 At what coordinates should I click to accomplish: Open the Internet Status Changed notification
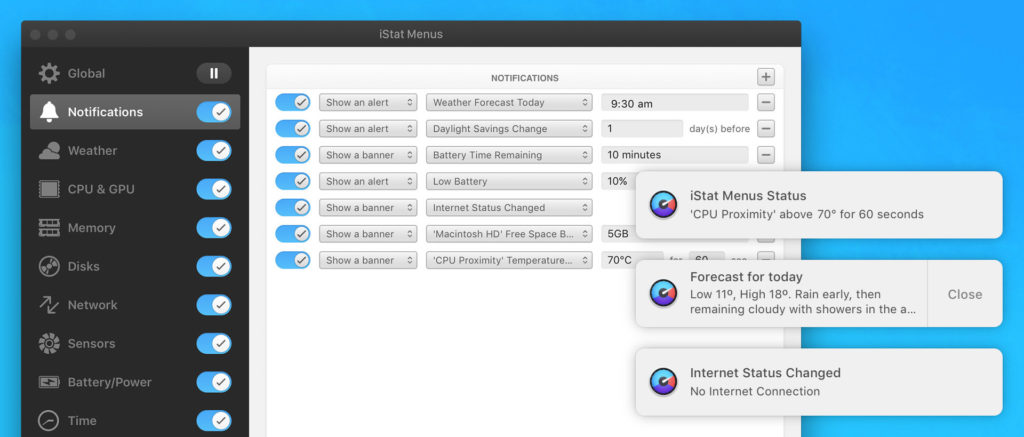point(819,382)
